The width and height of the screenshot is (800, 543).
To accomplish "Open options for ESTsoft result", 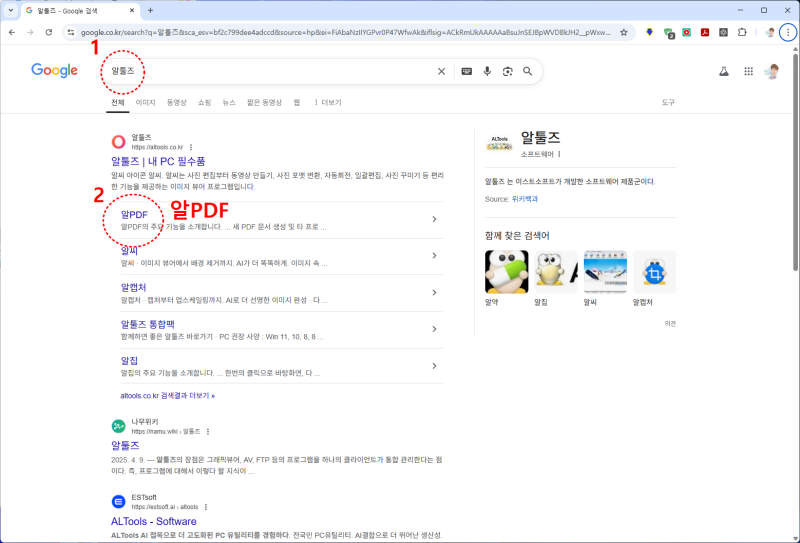I will (x=206, y=507).
